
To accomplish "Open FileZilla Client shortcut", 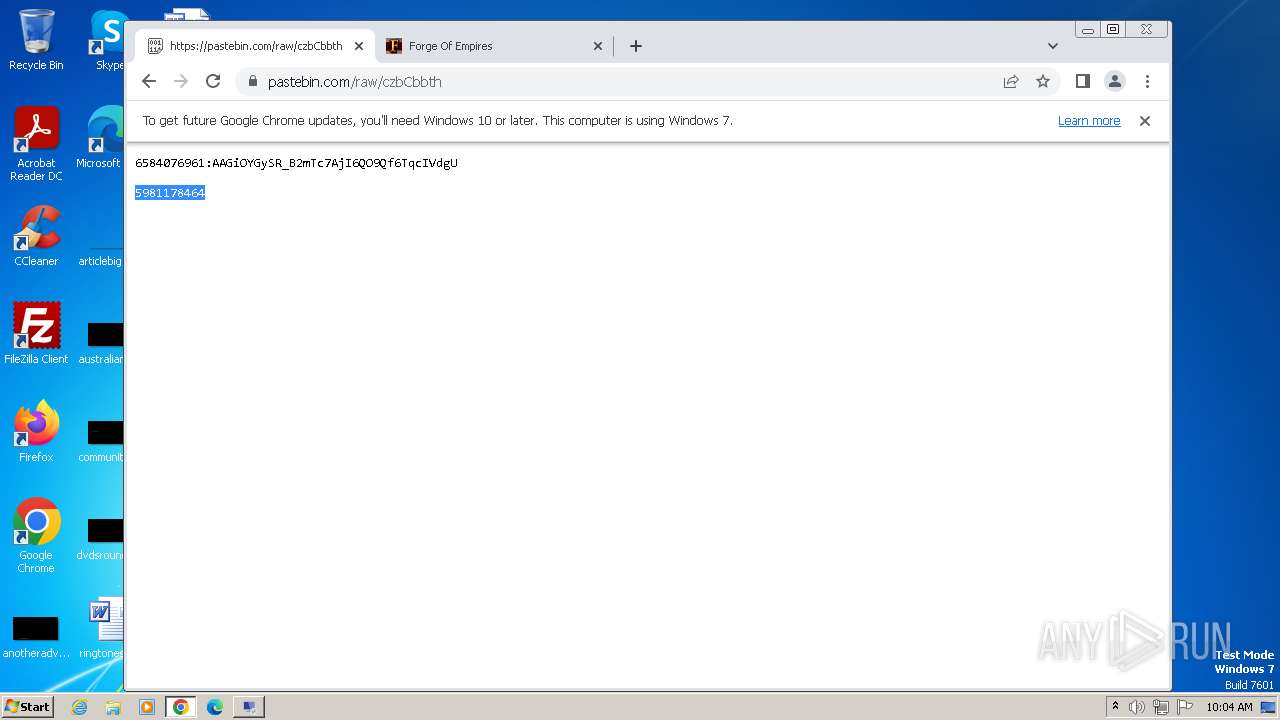I will (x=36, y=334).
